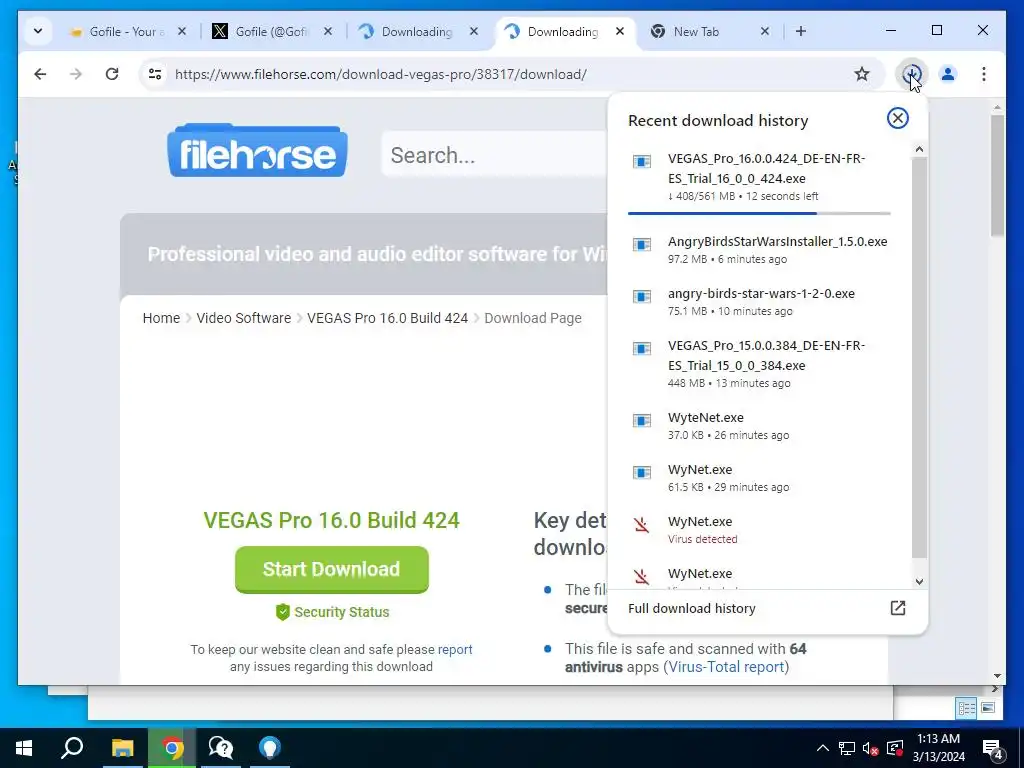Open the VEGAS Pro 16.0 Build 424 breadcrumb
Screen dimensions: 1024x768
(387, 318)
